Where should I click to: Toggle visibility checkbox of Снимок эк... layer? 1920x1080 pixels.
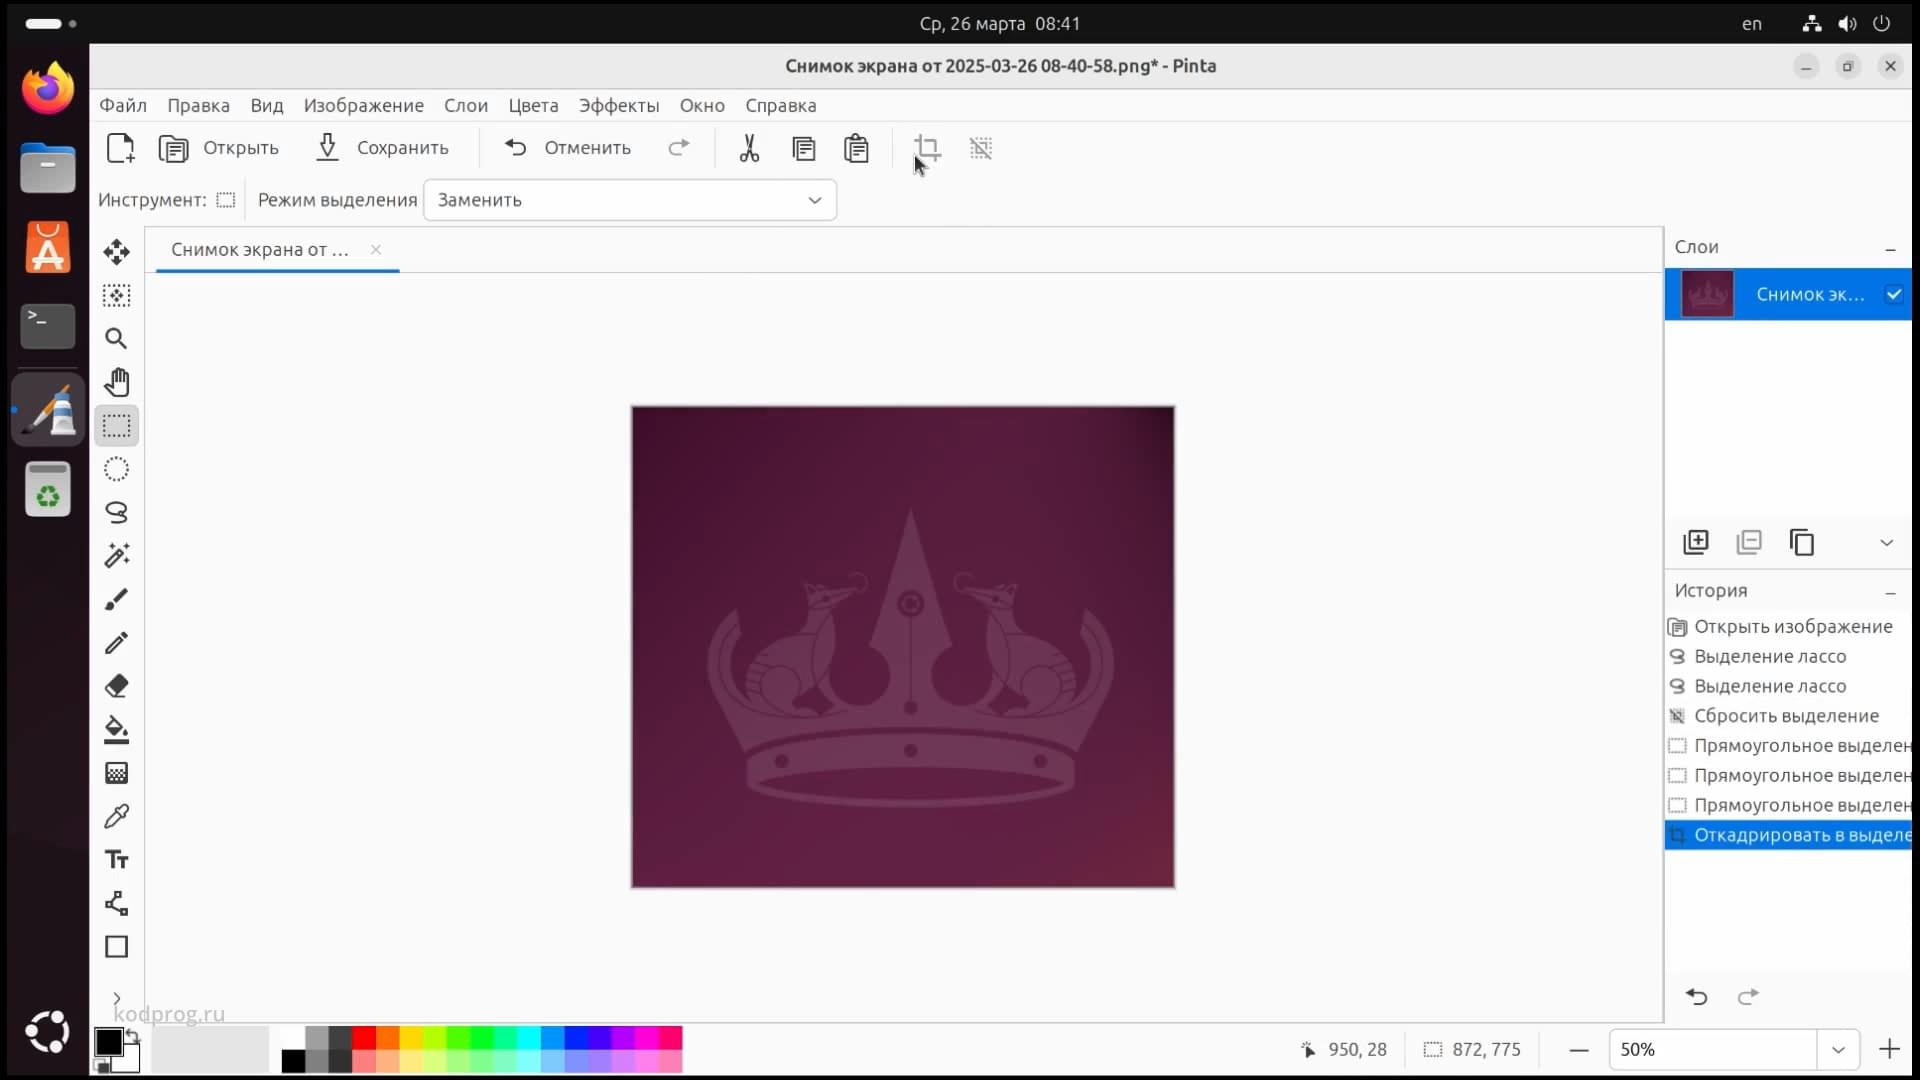[x=1893, y=294]
